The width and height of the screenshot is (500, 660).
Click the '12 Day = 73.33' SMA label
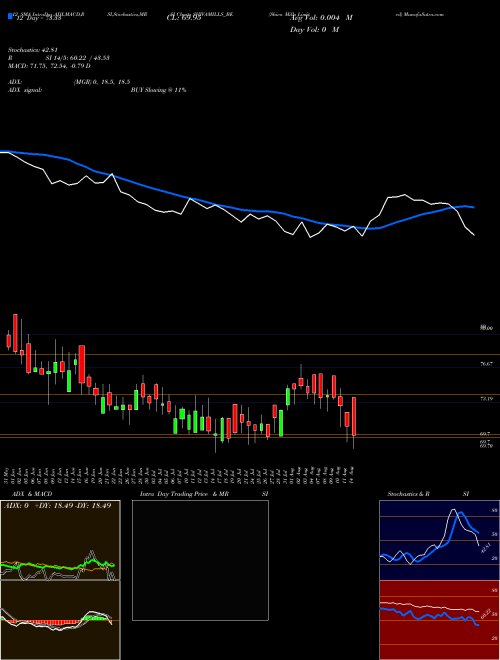(x=37, y=18)
